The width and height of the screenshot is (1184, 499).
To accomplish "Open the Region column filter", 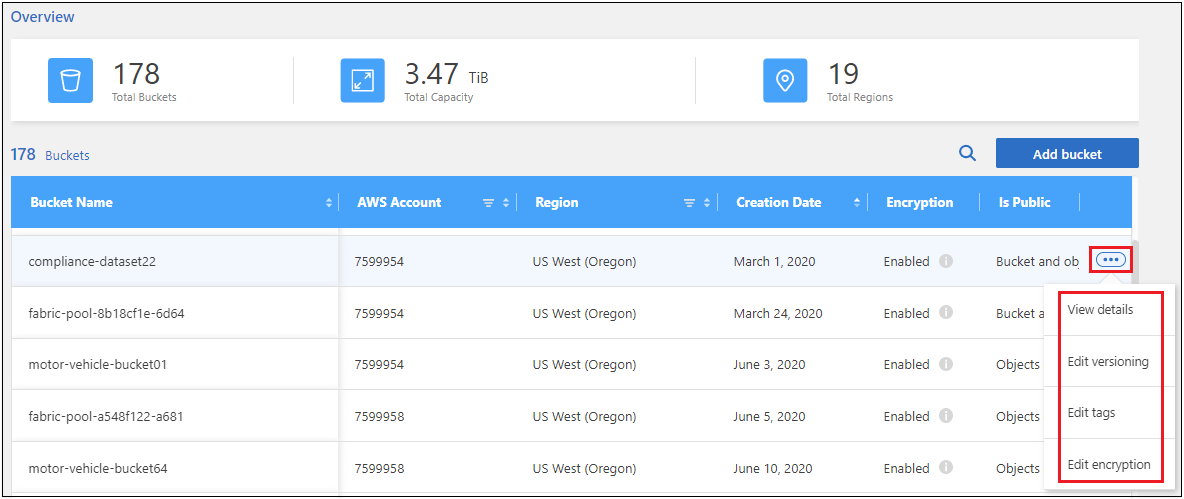I will [x=688, y=203].
